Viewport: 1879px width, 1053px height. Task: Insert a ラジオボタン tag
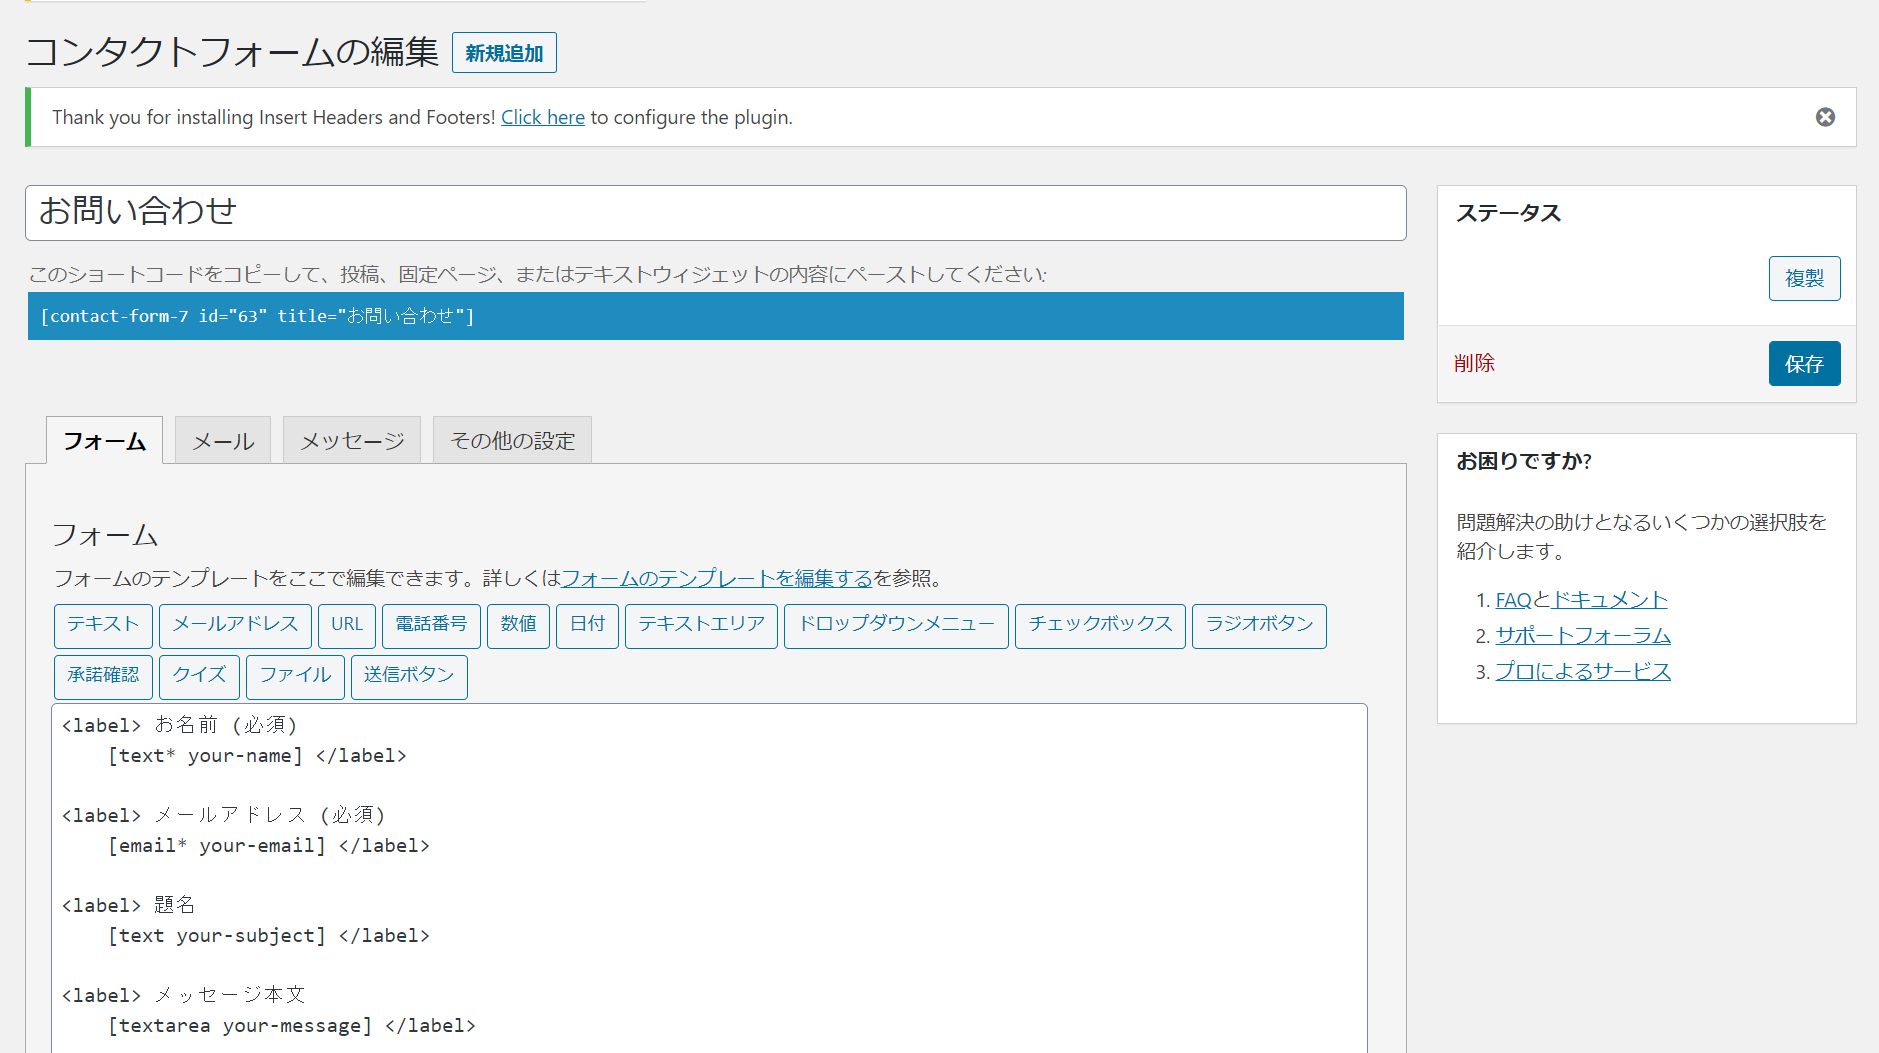(x=1259, y=625)
